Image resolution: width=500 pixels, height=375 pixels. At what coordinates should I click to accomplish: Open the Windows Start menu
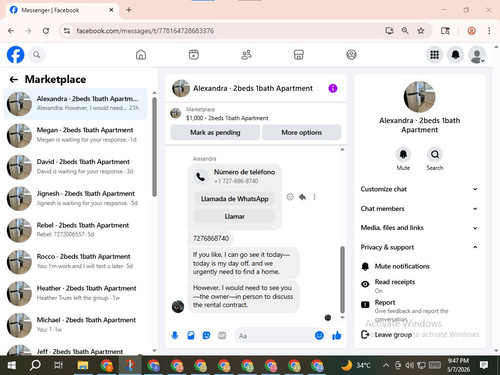(x=12, y=365)
